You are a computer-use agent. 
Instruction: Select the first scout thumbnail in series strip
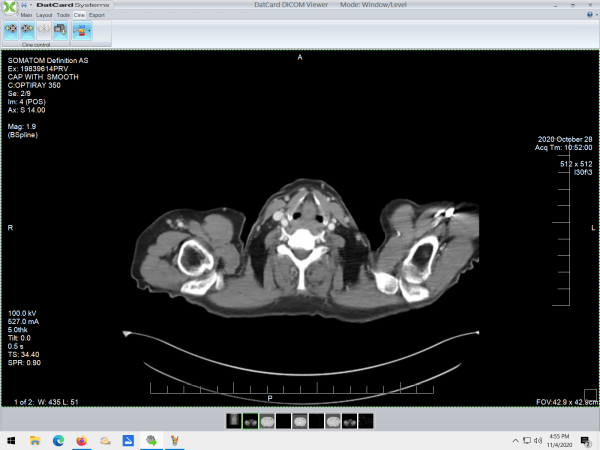235,422
